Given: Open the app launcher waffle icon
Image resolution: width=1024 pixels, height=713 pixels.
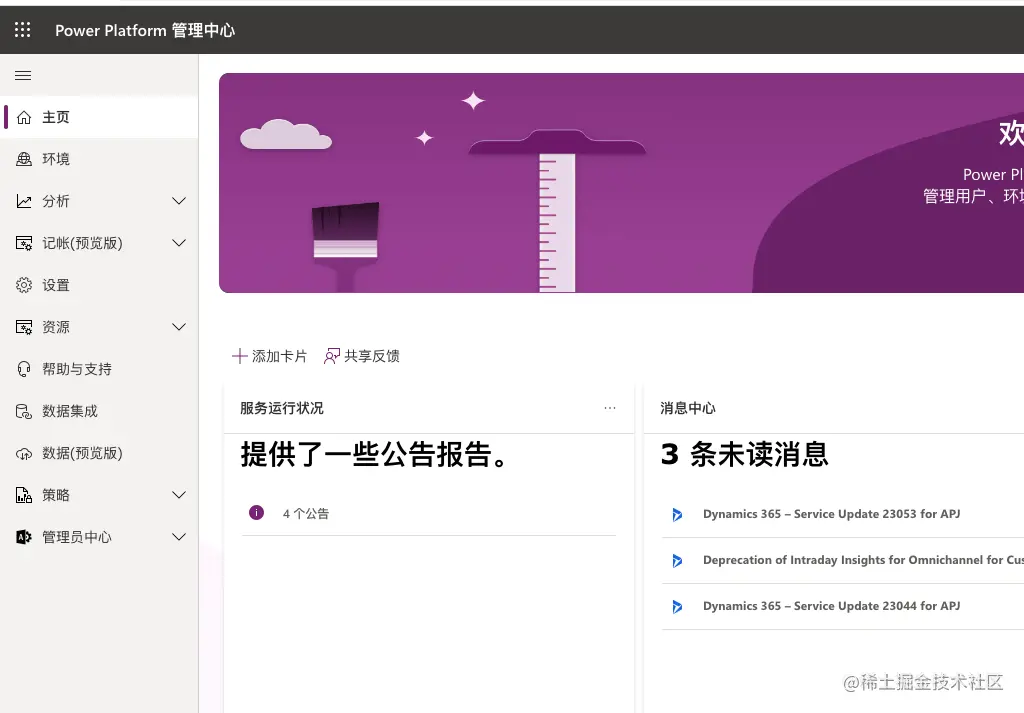Looking at the screenshot, I should tap(23, 29).
